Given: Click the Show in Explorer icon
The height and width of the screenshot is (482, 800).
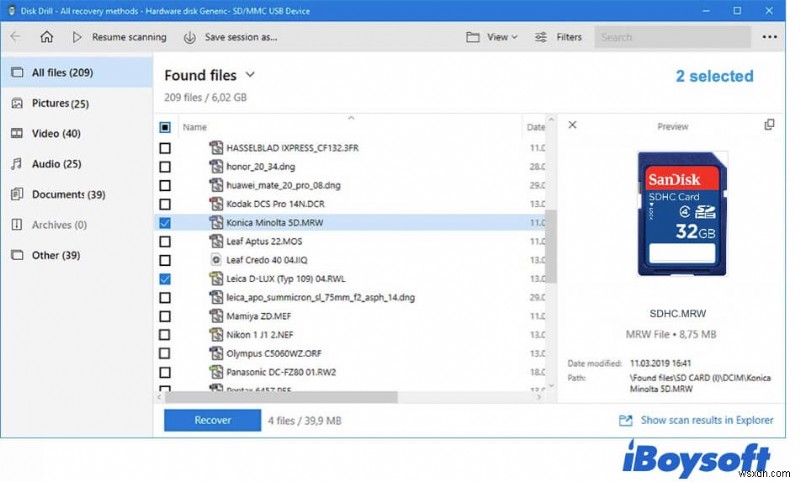Looking at the screenshot, I should tap(626, 420).
